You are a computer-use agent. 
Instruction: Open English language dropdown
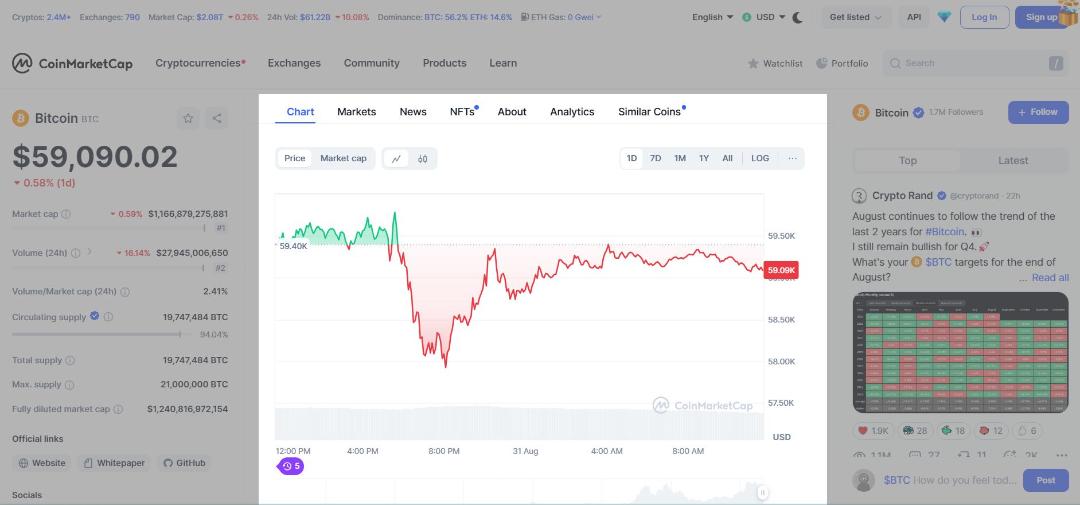click(x=713, y=17)
